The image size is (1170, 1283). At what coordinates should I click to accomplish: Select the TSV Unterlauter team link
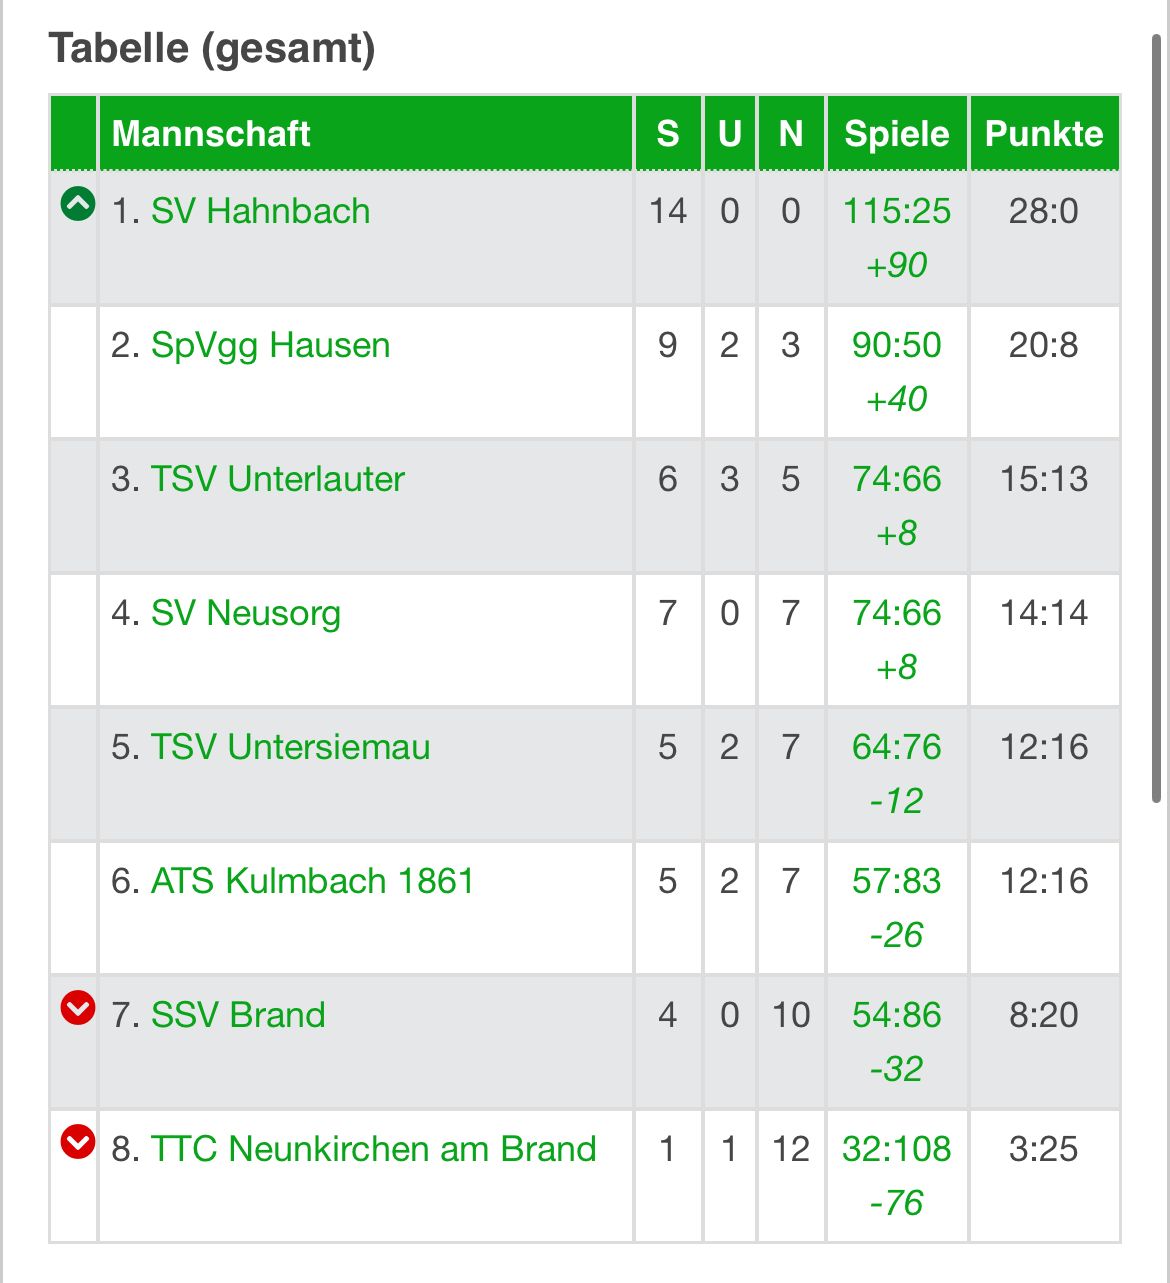click(x=277, y=479)
